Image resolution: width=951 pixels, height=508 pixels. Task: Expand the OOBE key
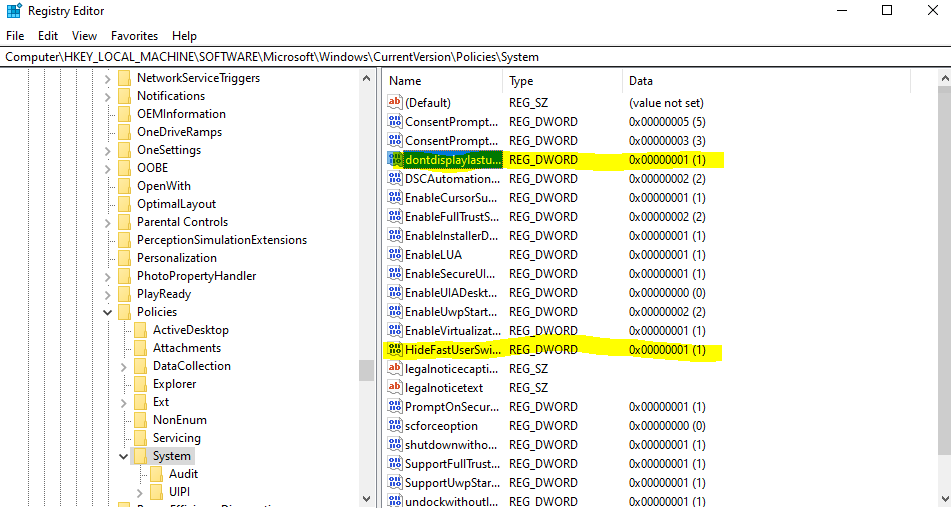pyautogui.click(x=108, y=169)
